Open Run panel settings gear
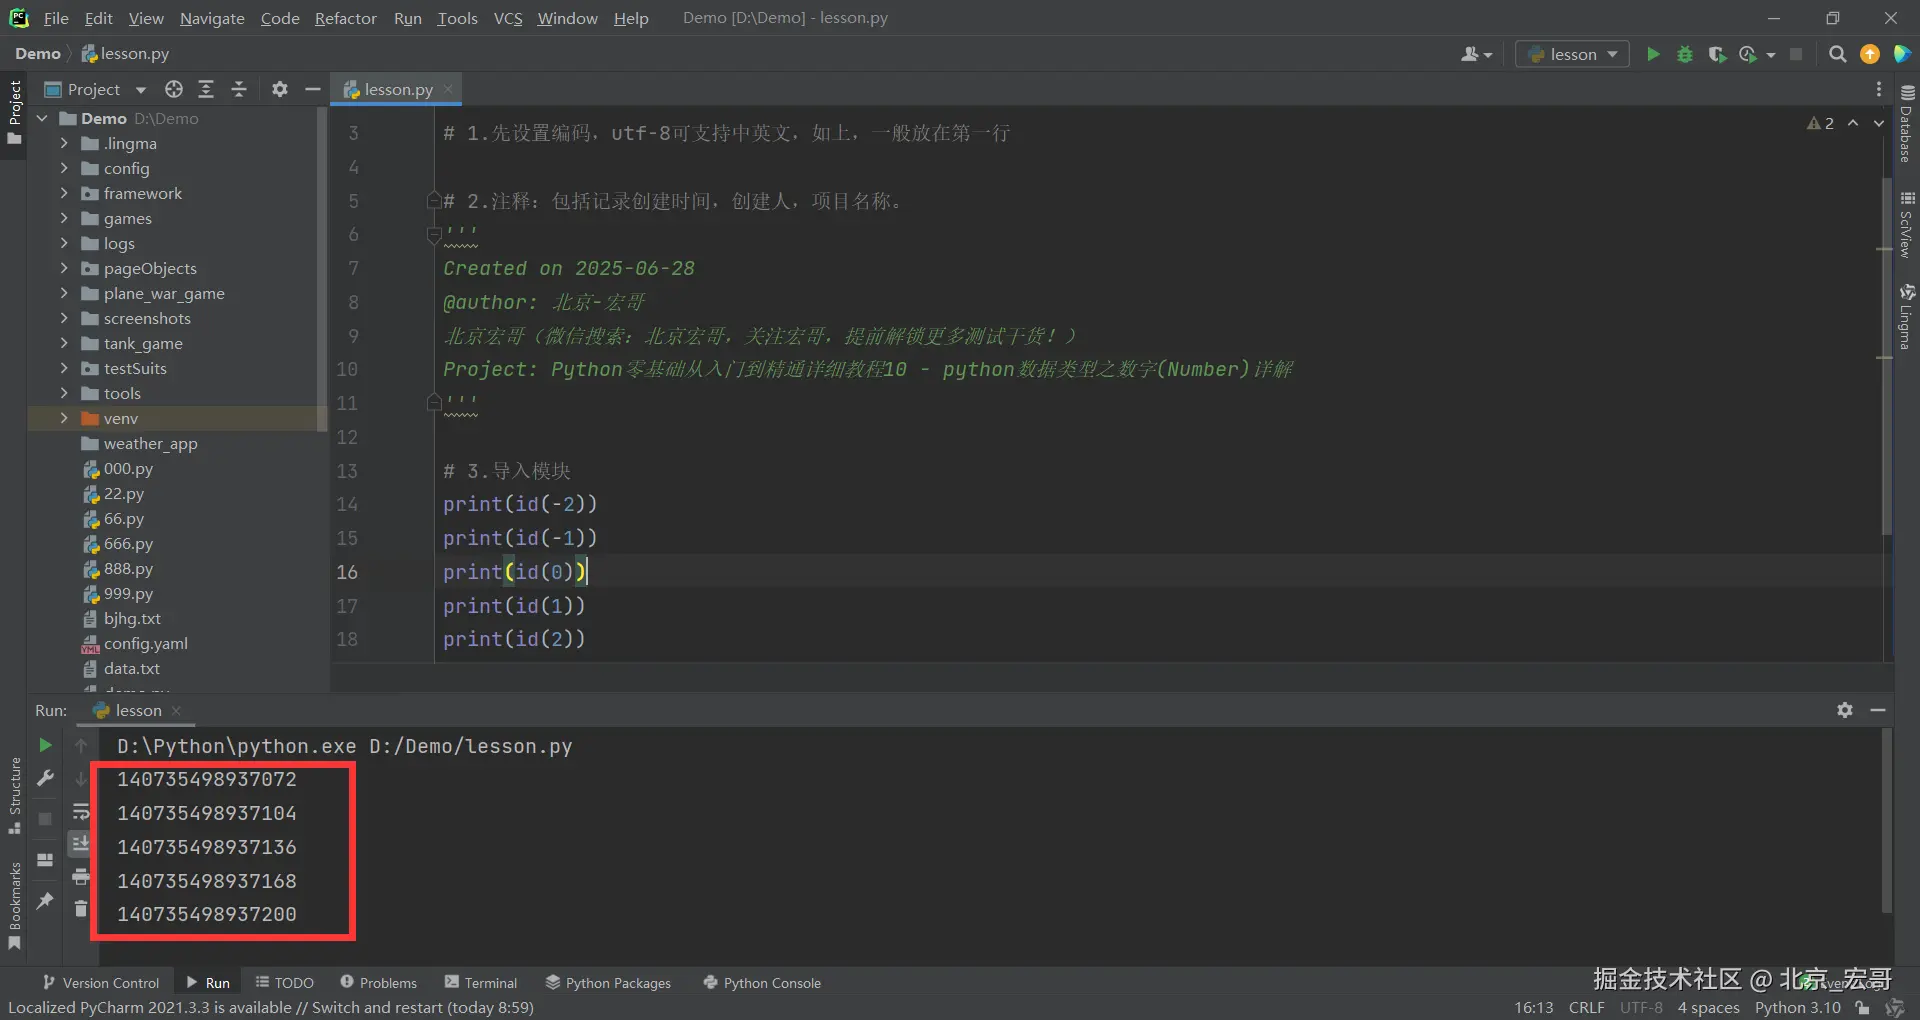The height and width of the screenshot is (1020, 1920). pyautogui.click(x=1845, y=710)
